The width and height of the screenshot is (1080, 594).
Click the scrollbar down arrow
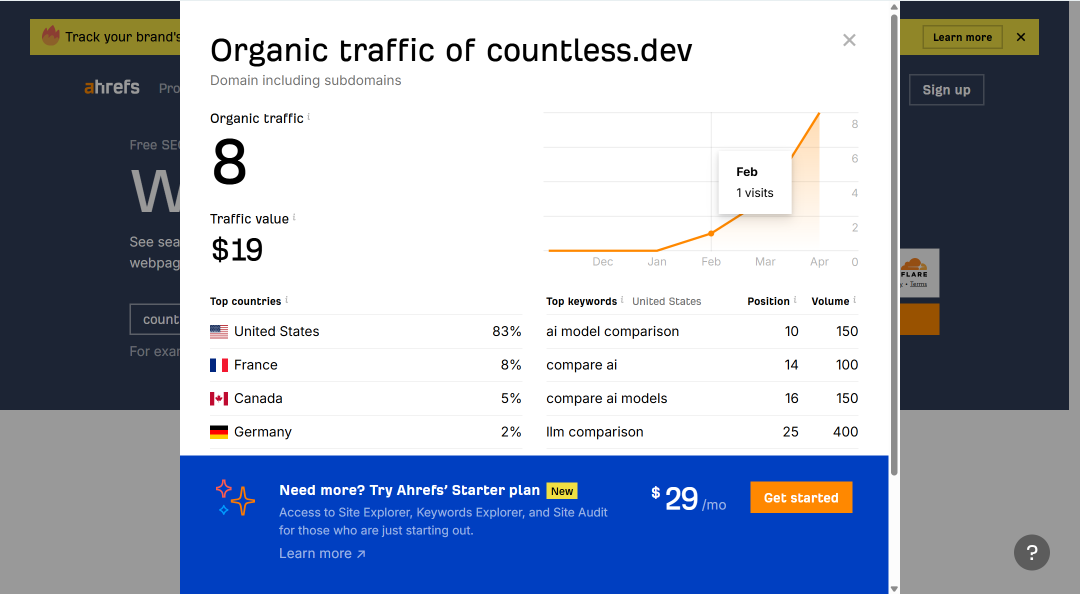pos(894,588)
